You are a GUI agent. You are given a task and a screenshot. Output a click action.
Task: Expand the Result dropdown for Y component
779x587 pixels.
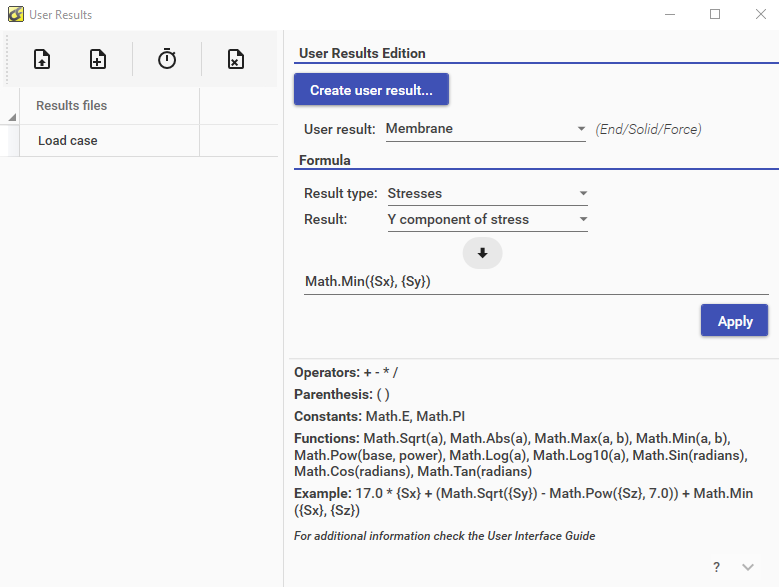coord(487,219)
